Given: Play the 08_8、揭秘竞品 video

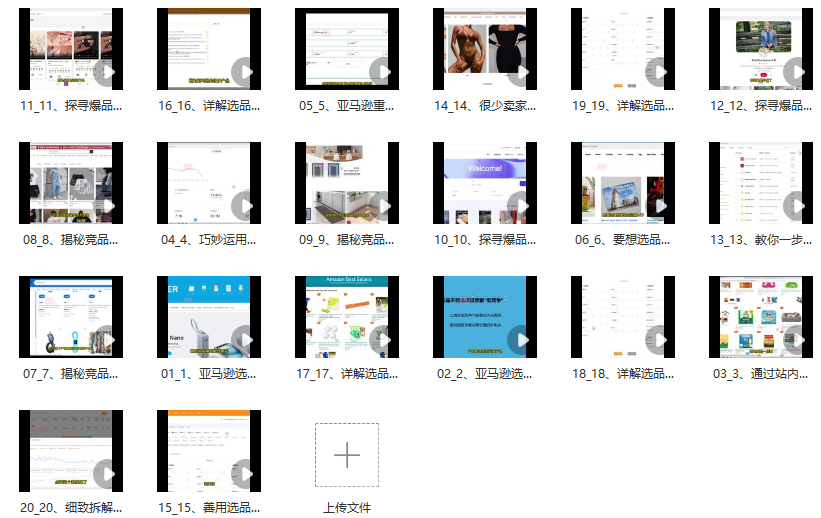Looking at the screenshot, I should 107,206.
